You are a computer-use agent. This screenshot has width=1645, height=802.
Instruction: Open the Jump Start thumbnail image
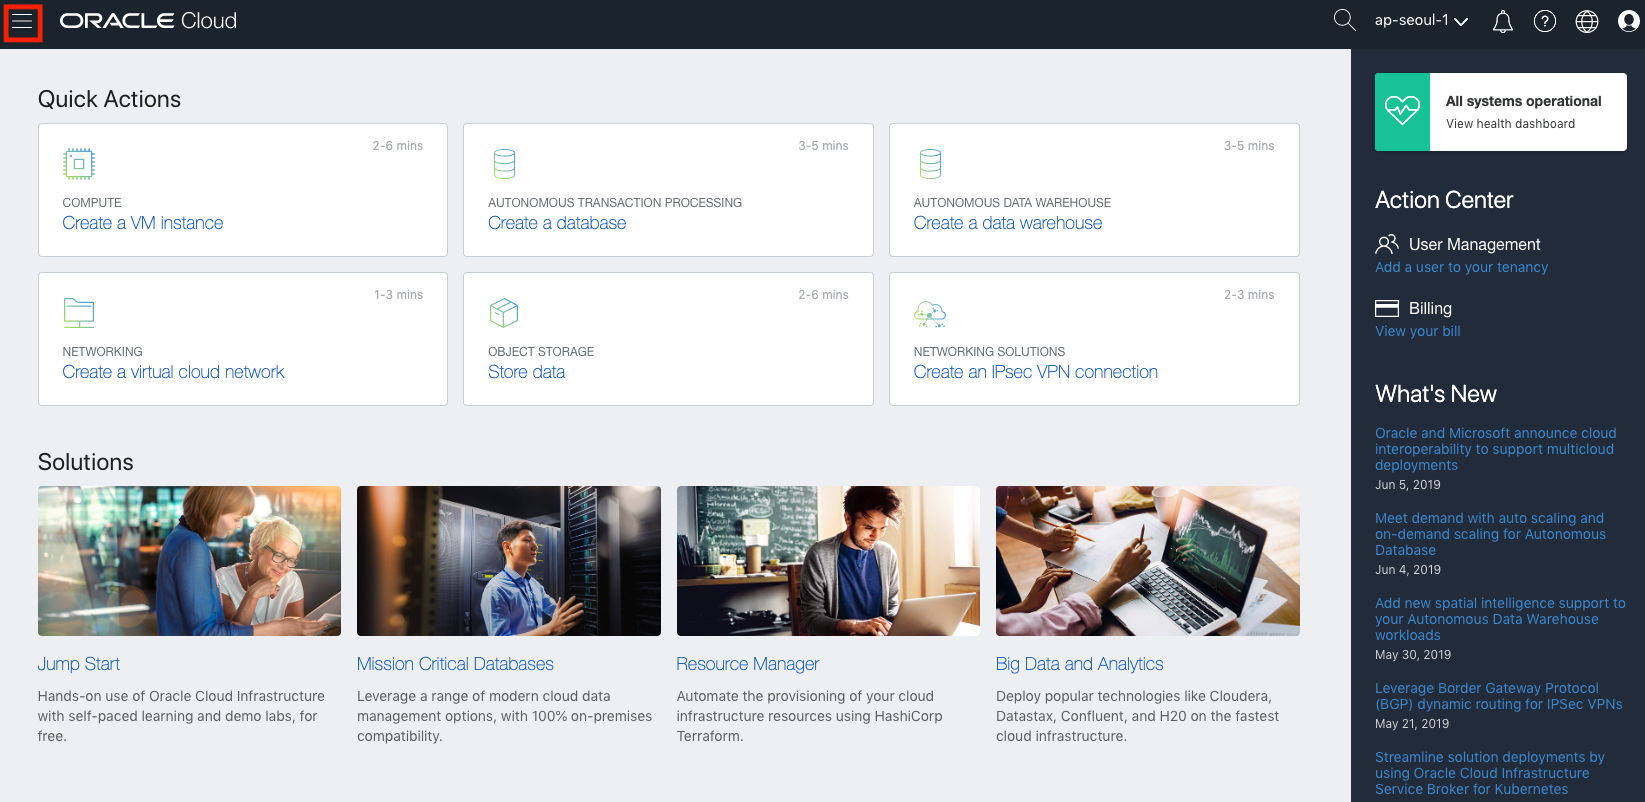pyautogui.click(x=189, y=561)
